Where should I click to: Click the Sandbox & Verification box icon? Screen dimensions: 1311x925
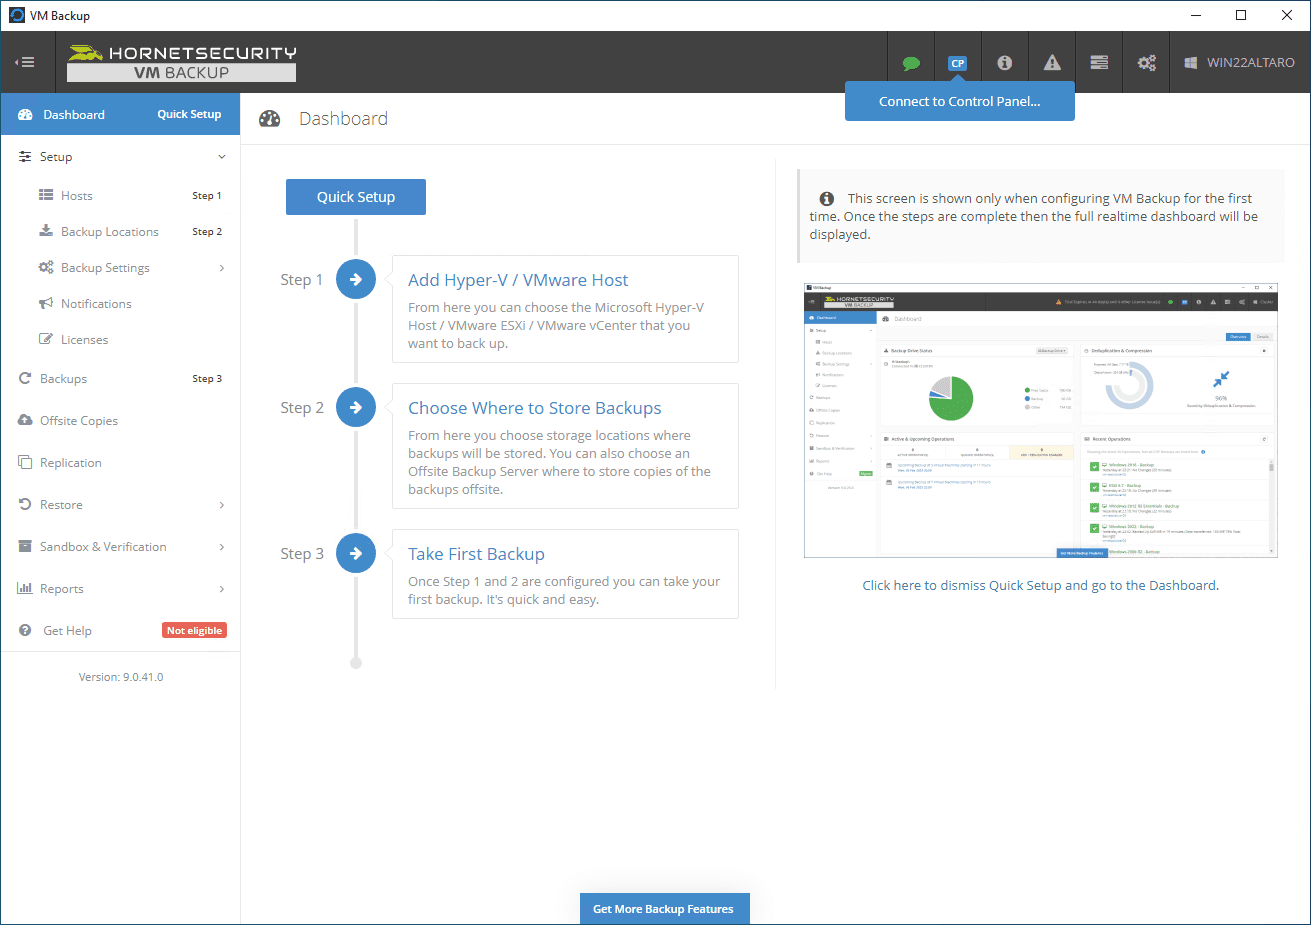25,546
